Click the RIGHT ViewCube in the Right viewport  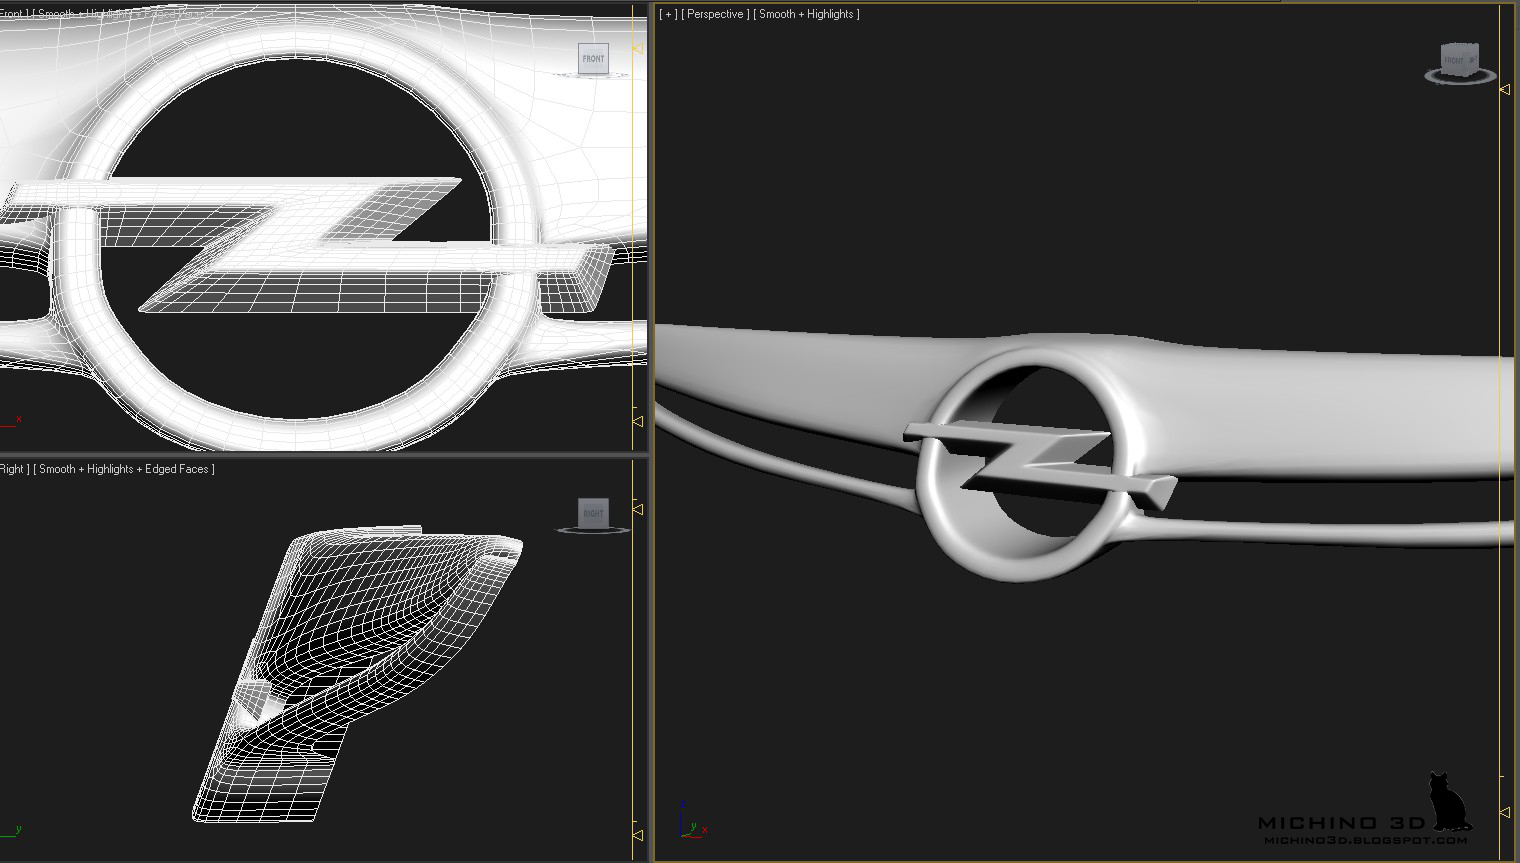[x=593, y=513]
